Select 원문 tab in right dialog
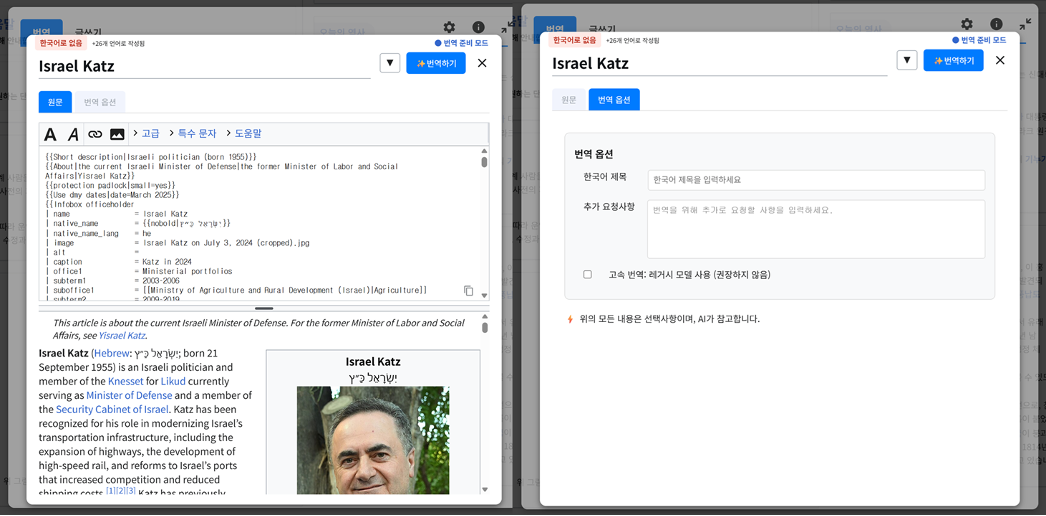 [x=569, y=99]
